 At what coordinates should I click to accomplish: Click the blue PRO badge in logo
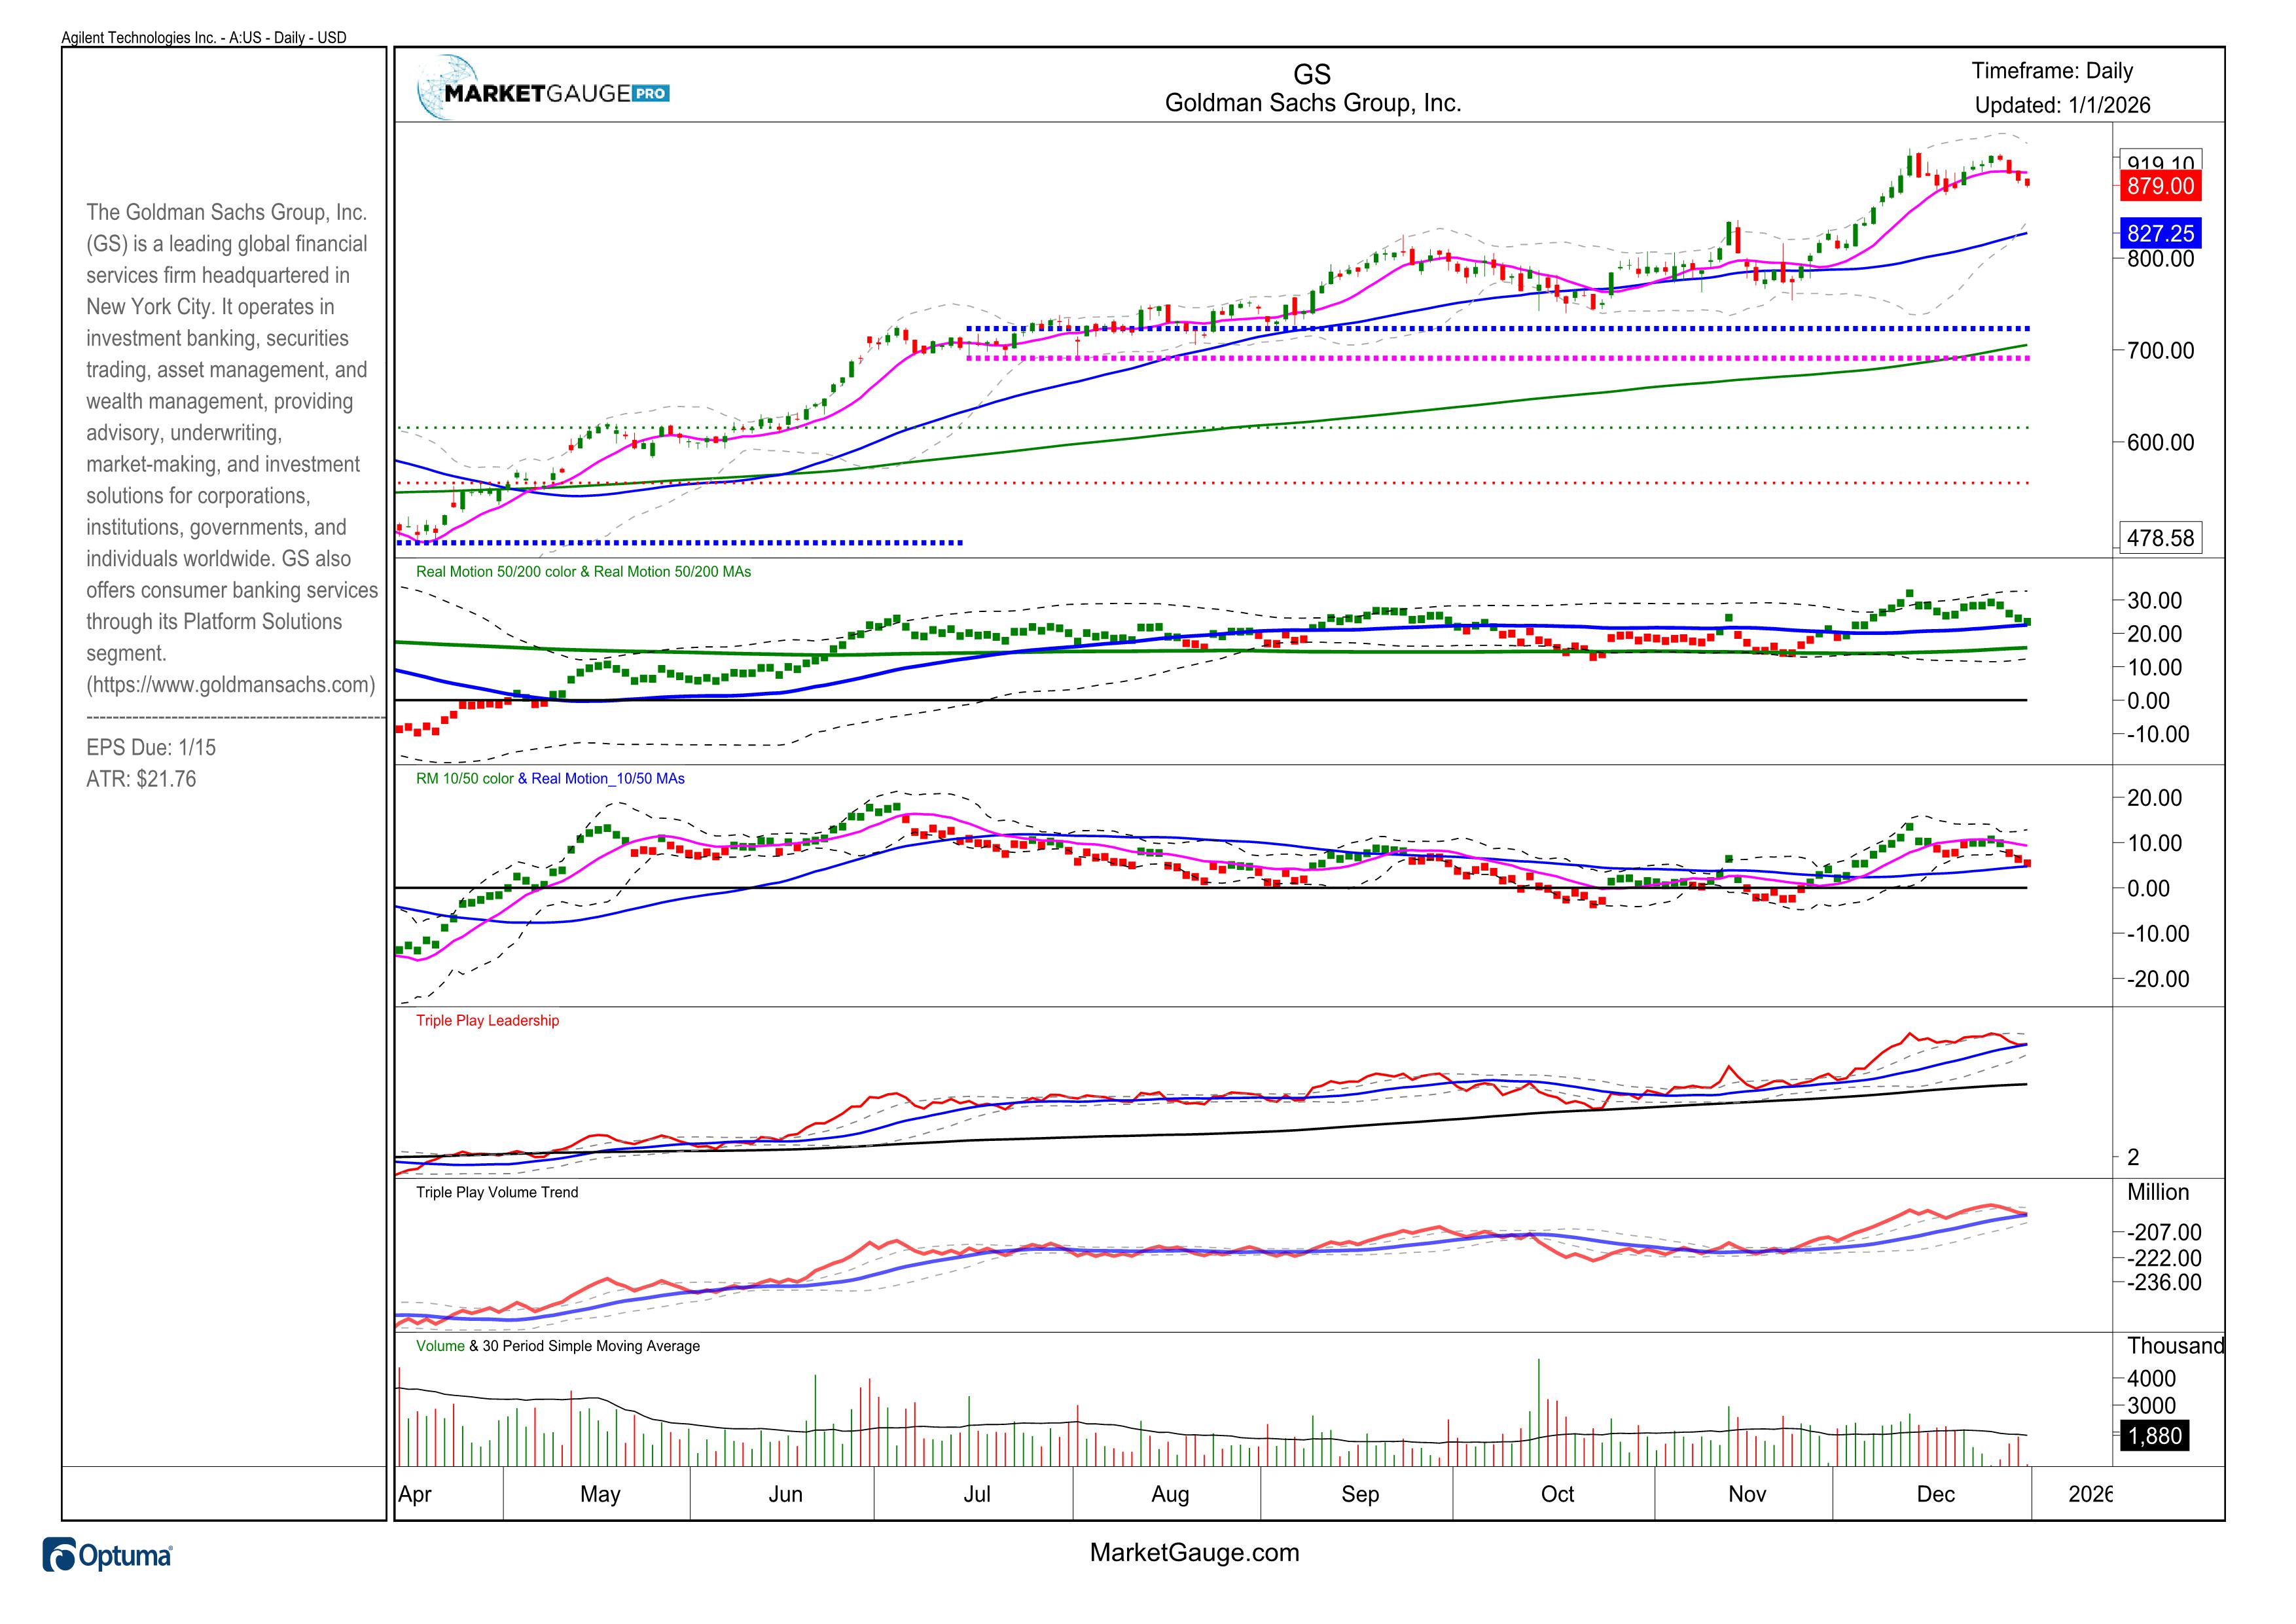(x=650, y=94)
